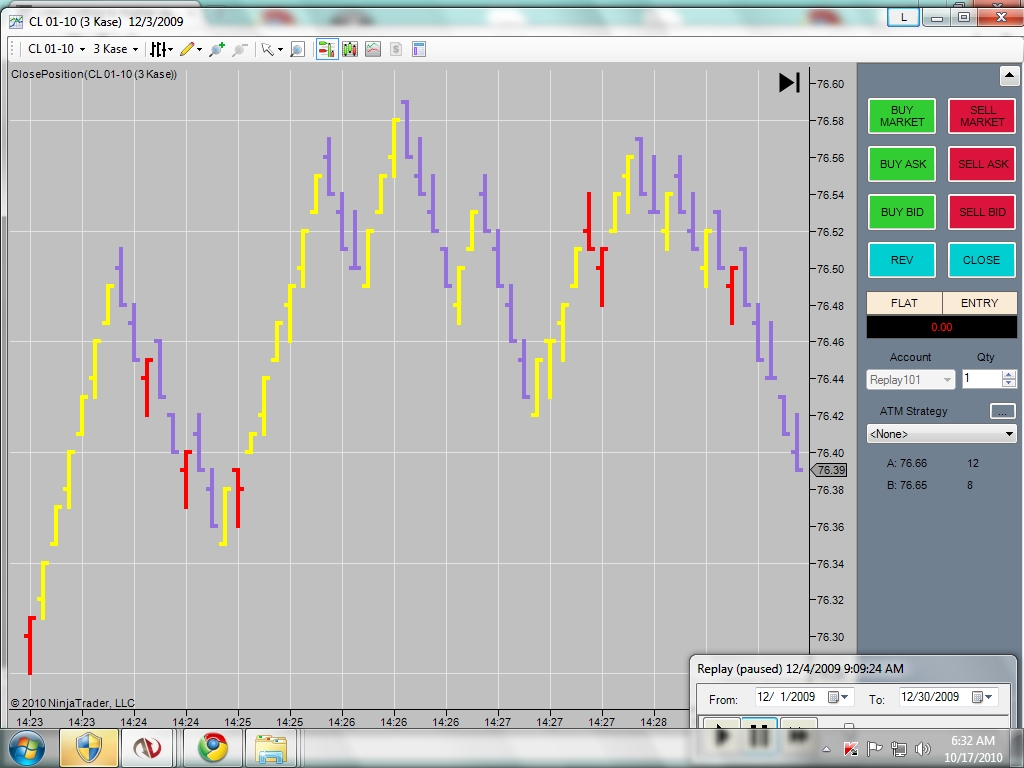Expand the drawing tools dropdown arrow
Viewport: 1024px width, 768px height.
[199, 49]
